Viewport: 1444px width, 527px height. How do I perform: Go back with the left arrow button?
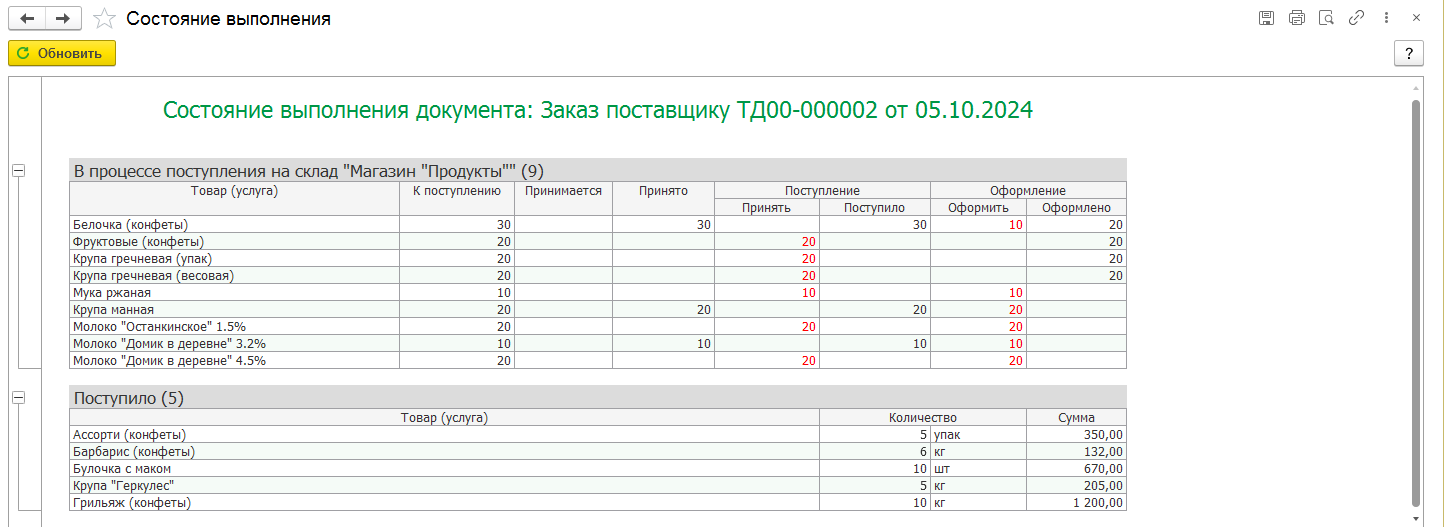click(27, 18)
